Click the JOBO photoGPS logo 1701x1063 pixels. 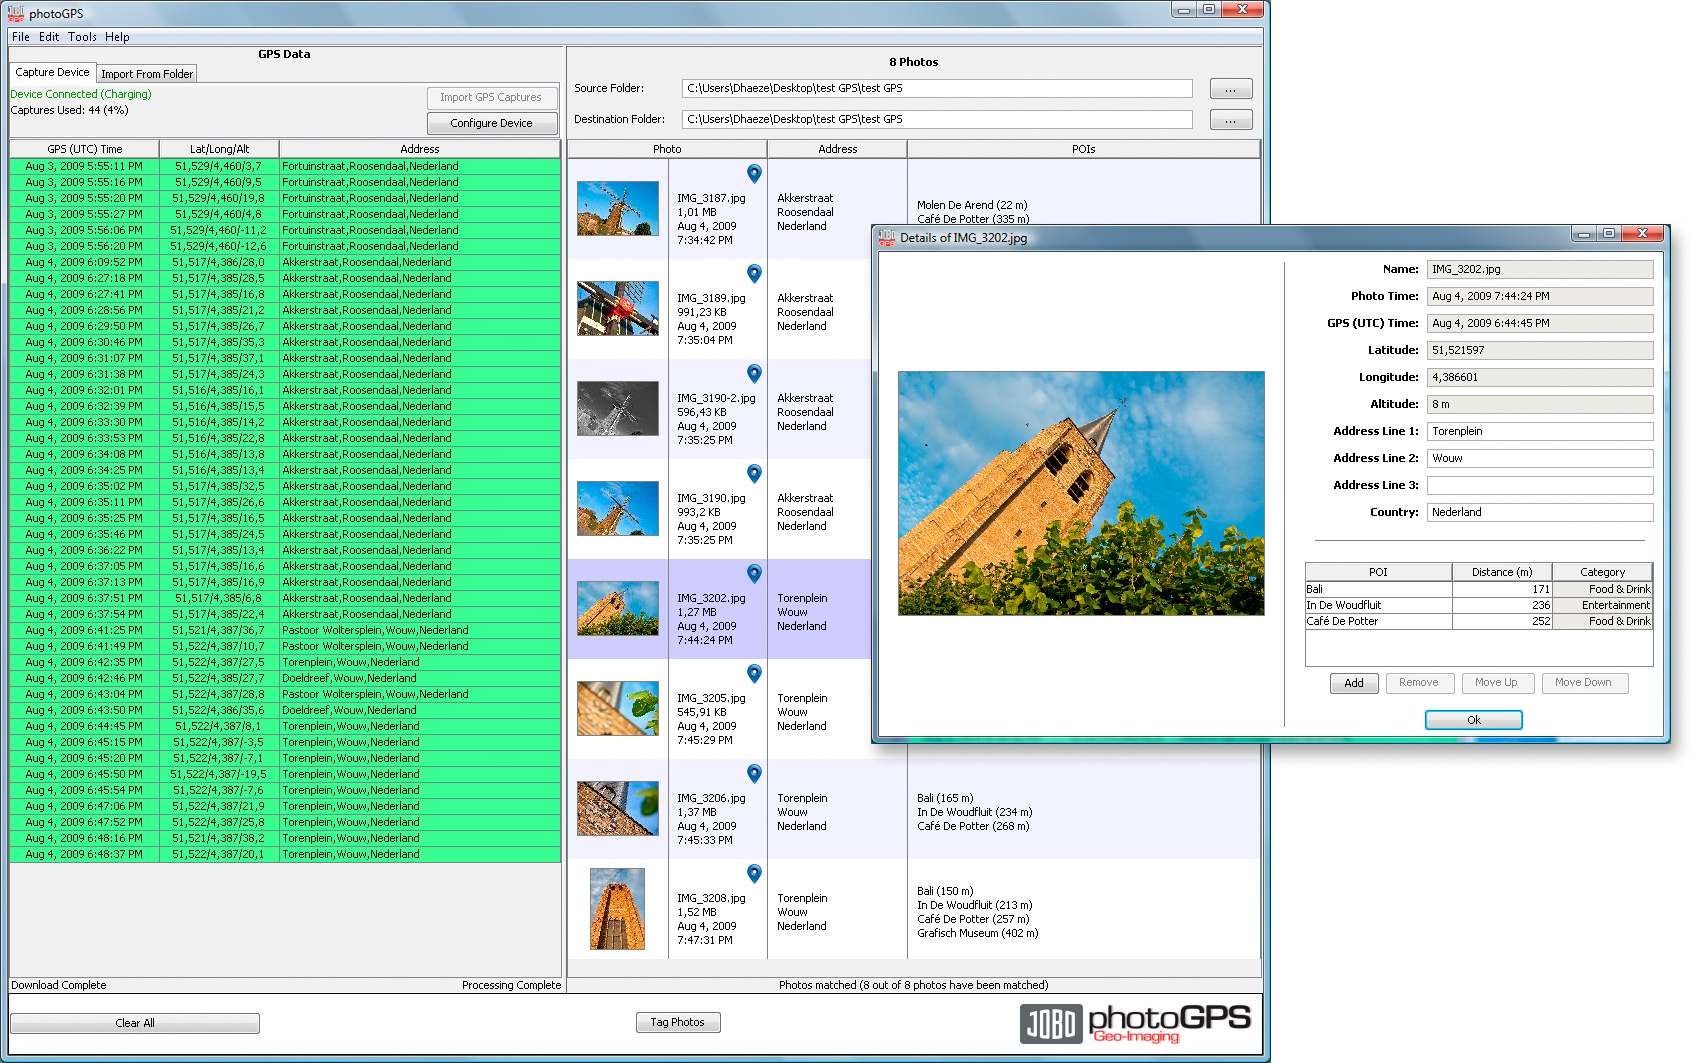1135,1023
